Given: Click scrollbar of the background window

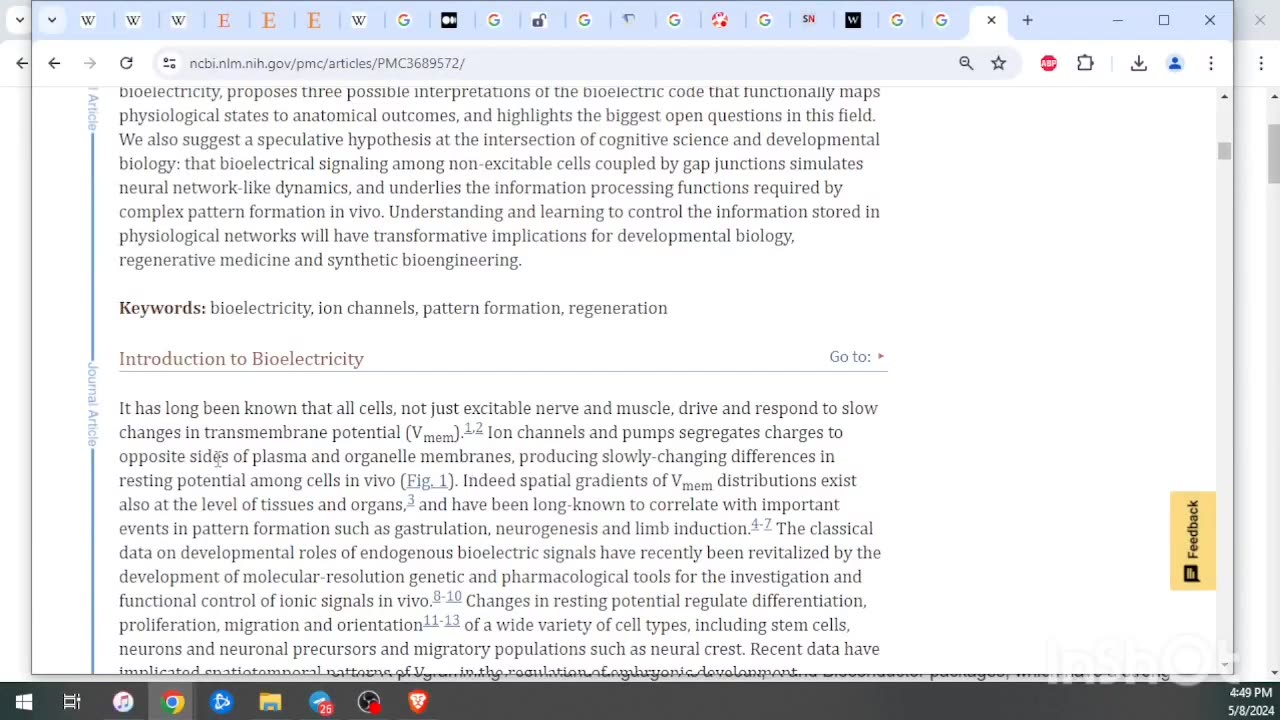Looking at the screenshot, I should [1273, 152].
